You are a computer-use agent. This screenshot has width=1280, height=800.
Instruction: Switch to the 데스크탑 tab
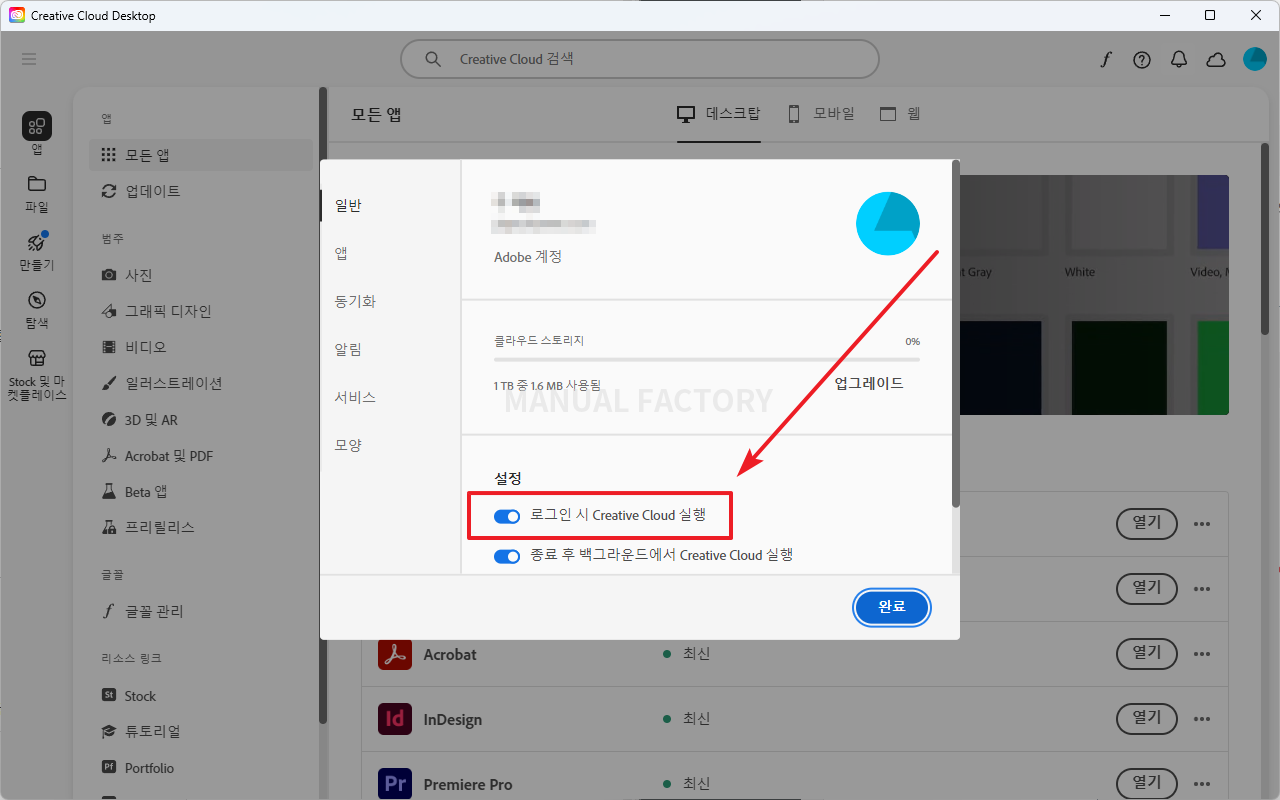[719, 114]
